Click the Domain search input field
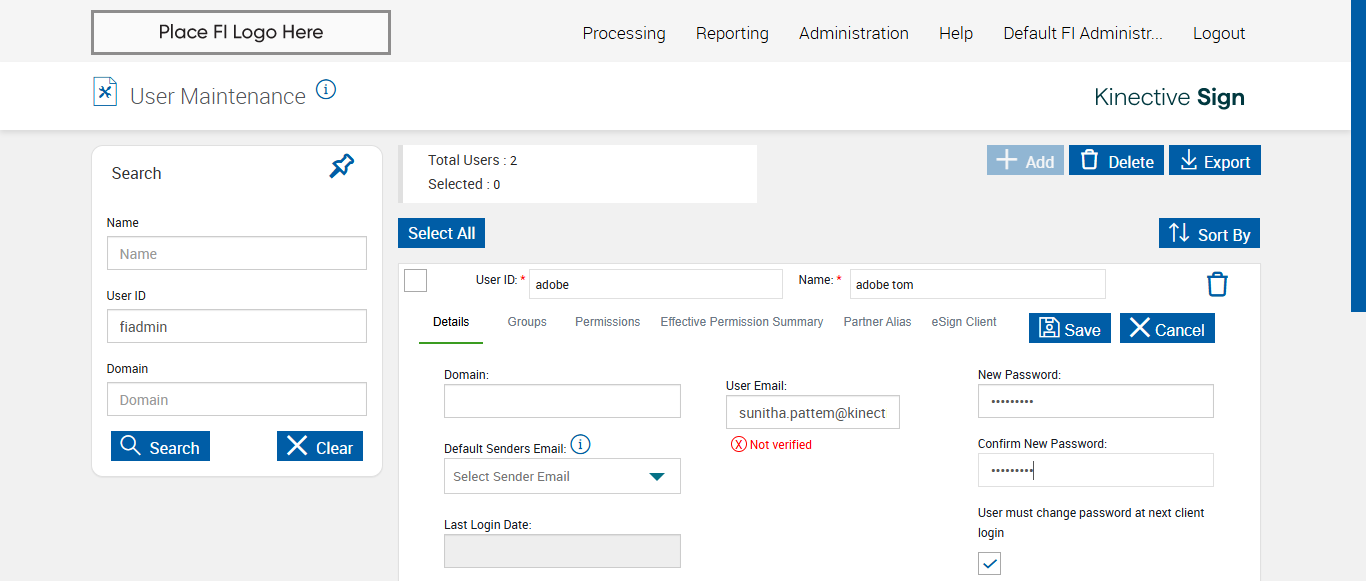The height and width of the screenshot is (581, 1366). pyautogui.click(x=237, y=400)
